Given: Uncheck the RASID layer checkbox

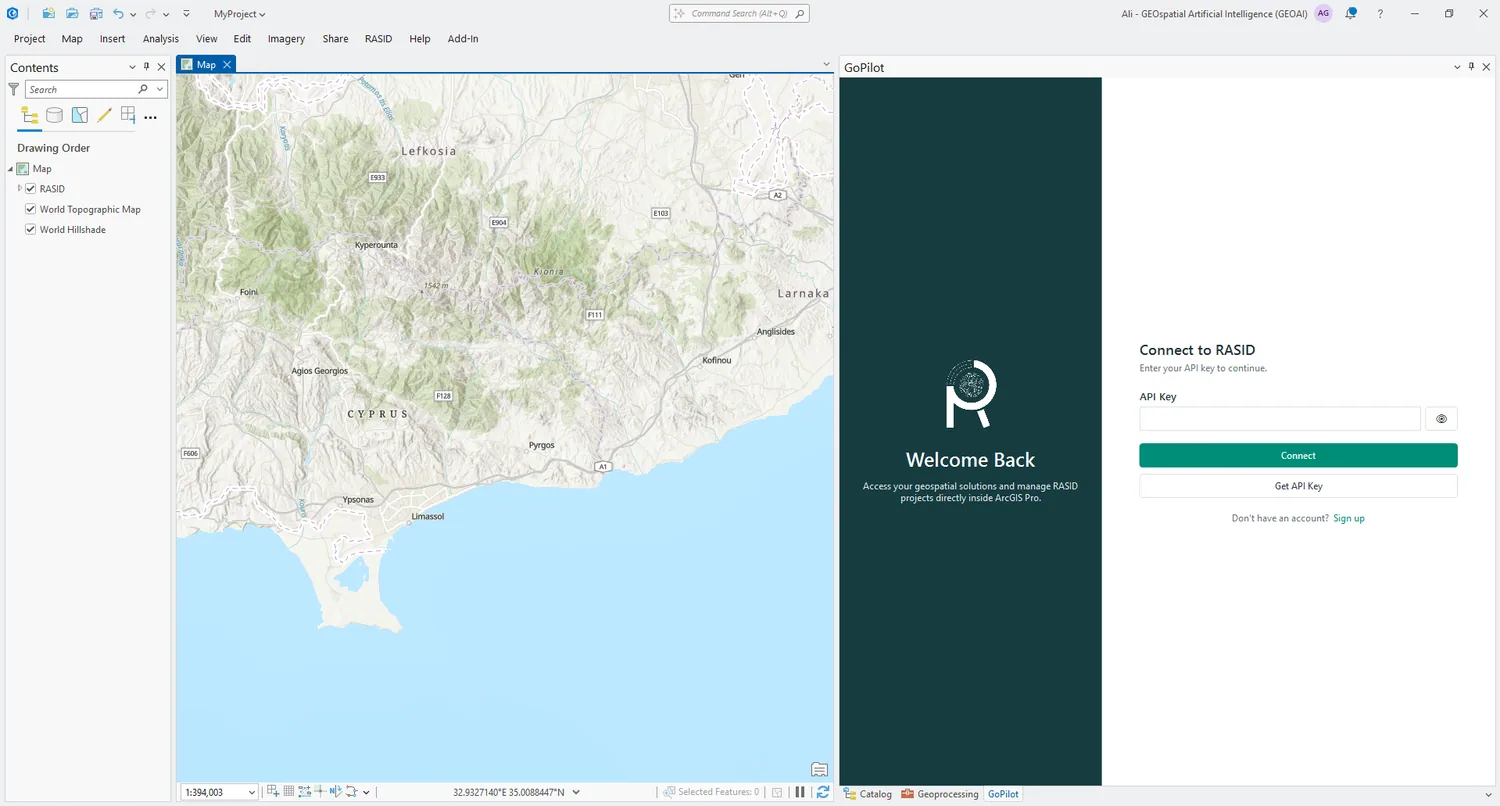Looking at the screenshot, I should [31, 189].
